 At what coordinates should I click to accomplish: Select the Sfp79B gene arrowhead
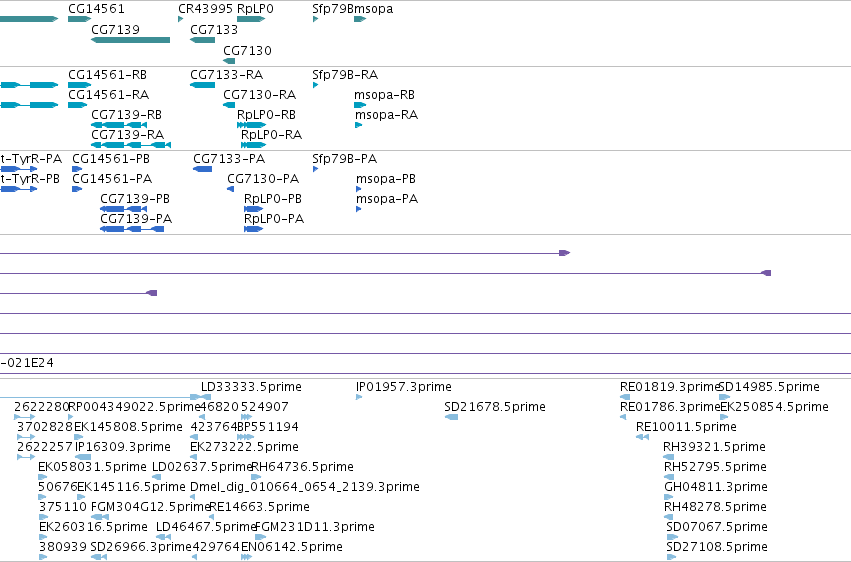click(315, 19)
